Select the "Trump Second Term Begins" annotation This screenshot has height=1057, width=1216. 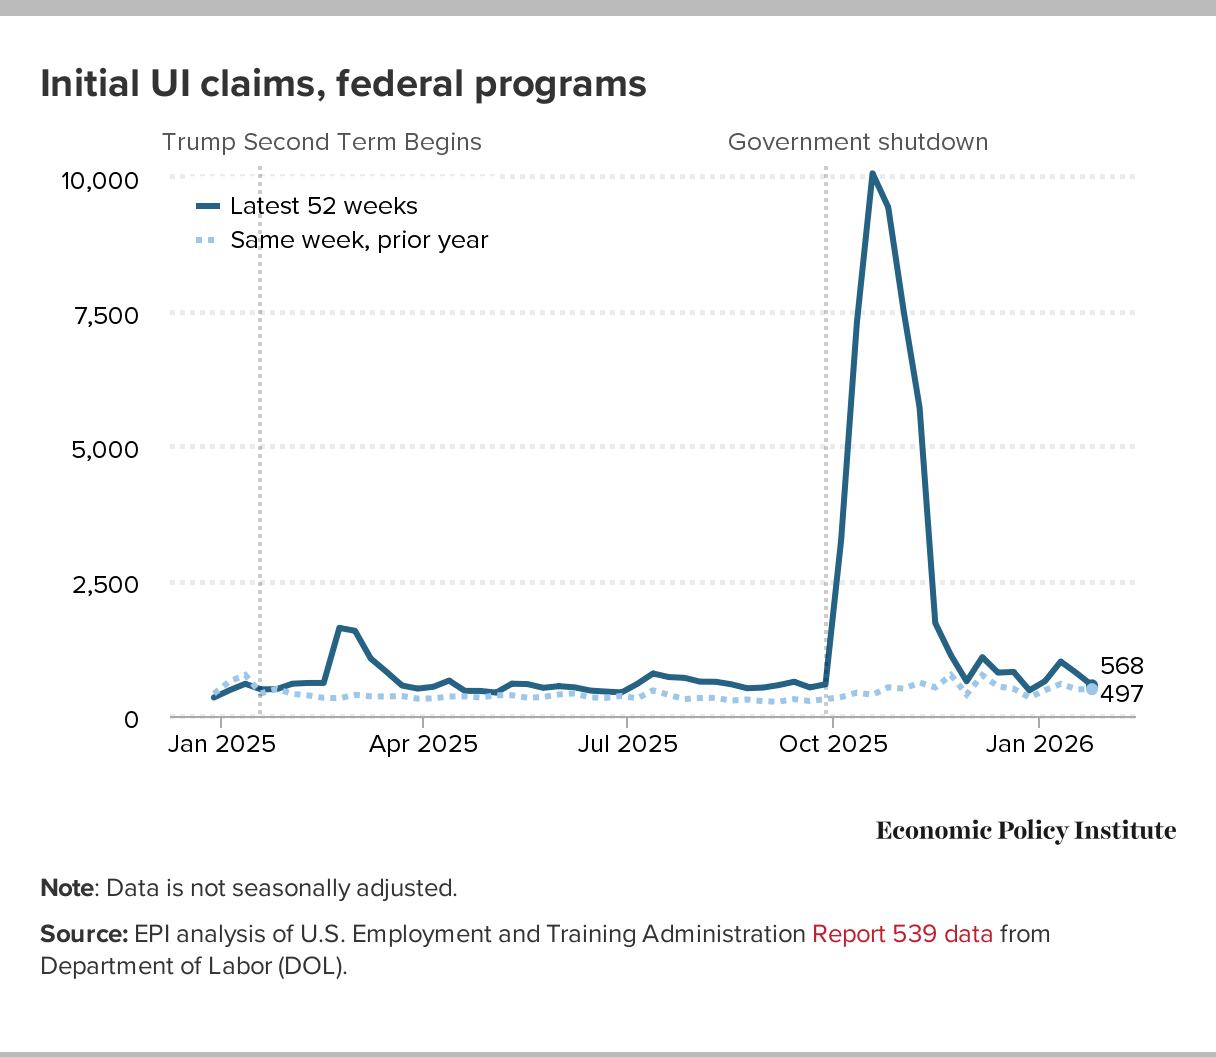click(321, 142)
